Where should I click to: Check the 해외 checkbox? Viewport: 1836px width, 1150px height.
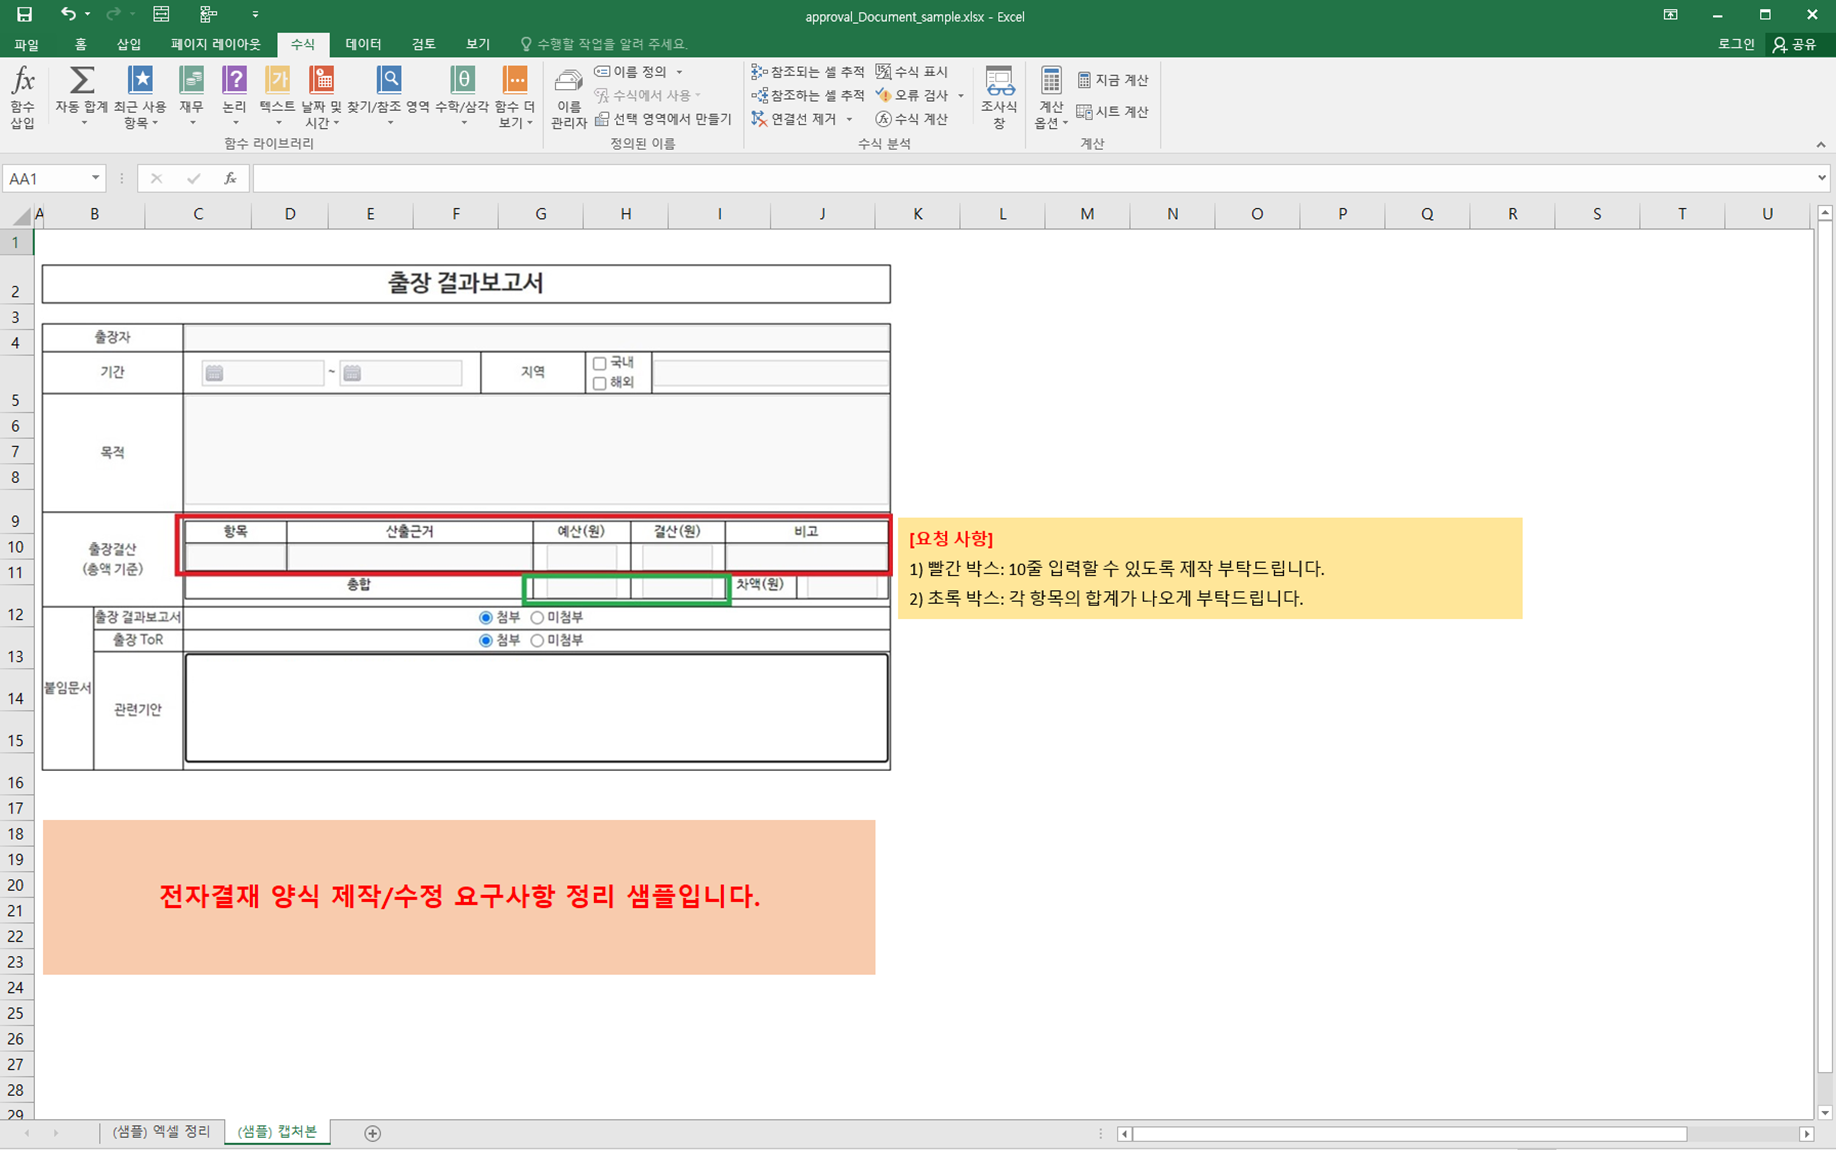(x=600, y=383)
